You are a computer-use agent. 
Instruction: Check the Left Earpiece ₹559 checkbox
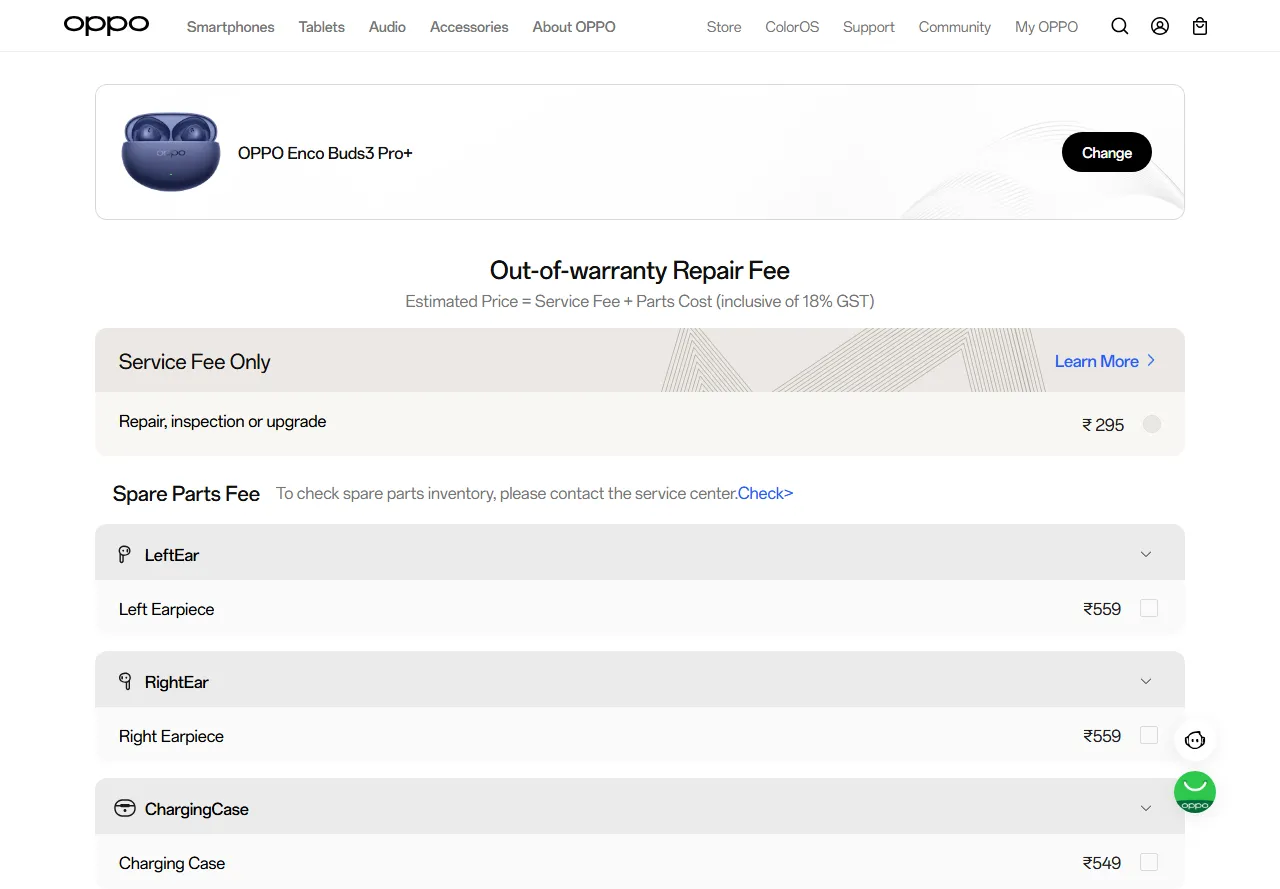(1149, 608)
